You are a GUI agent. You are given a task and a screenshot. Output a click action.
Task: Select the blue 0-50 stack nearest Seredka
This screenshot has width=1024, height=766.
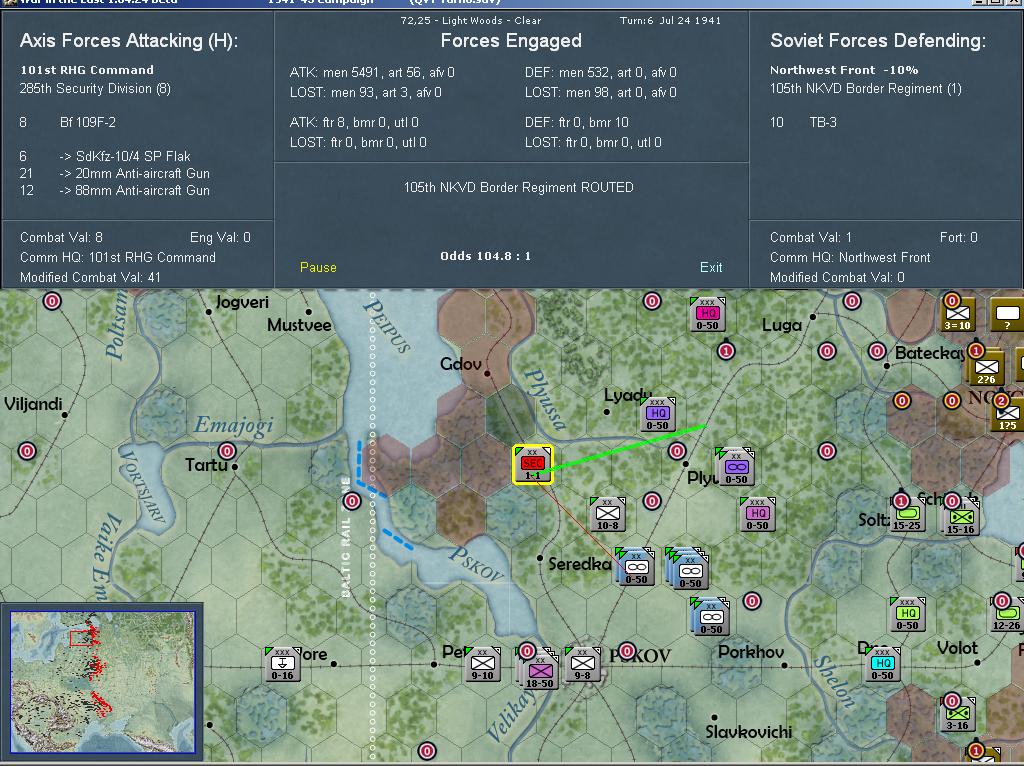click(x=635, y=567)
